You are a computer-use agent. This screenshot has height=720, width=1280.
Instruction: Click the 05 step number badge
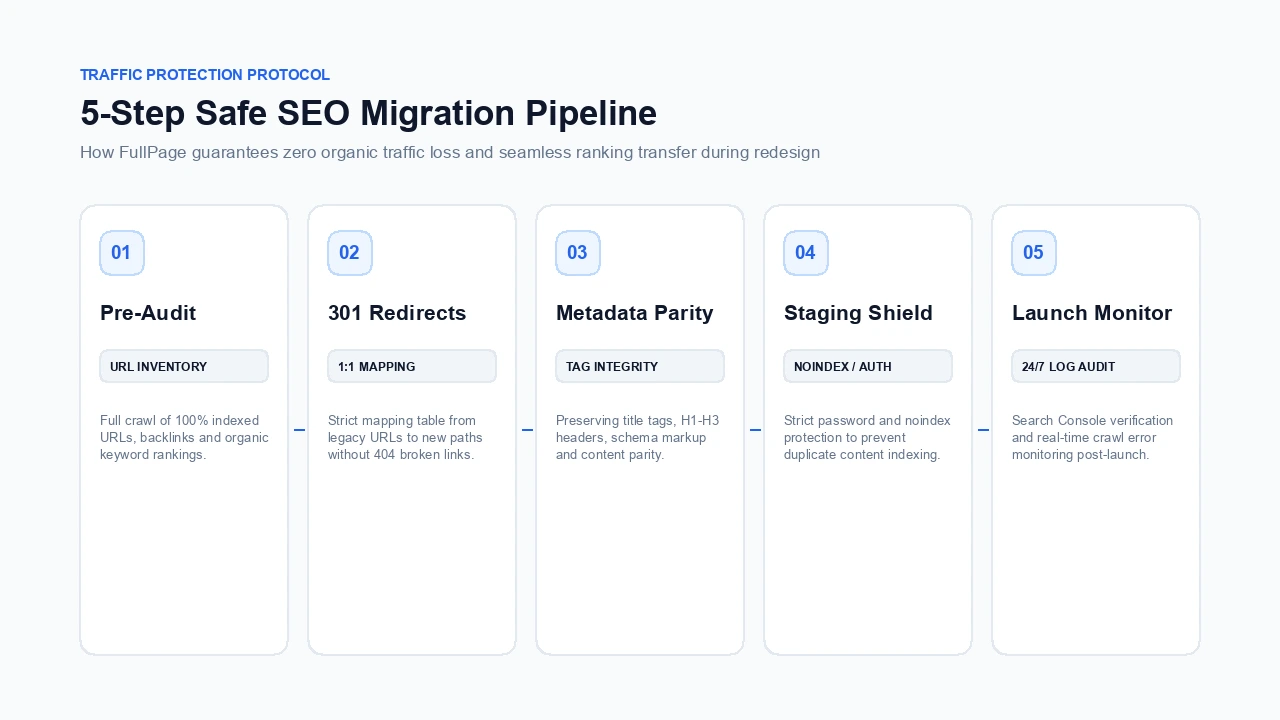[1034, 253]
